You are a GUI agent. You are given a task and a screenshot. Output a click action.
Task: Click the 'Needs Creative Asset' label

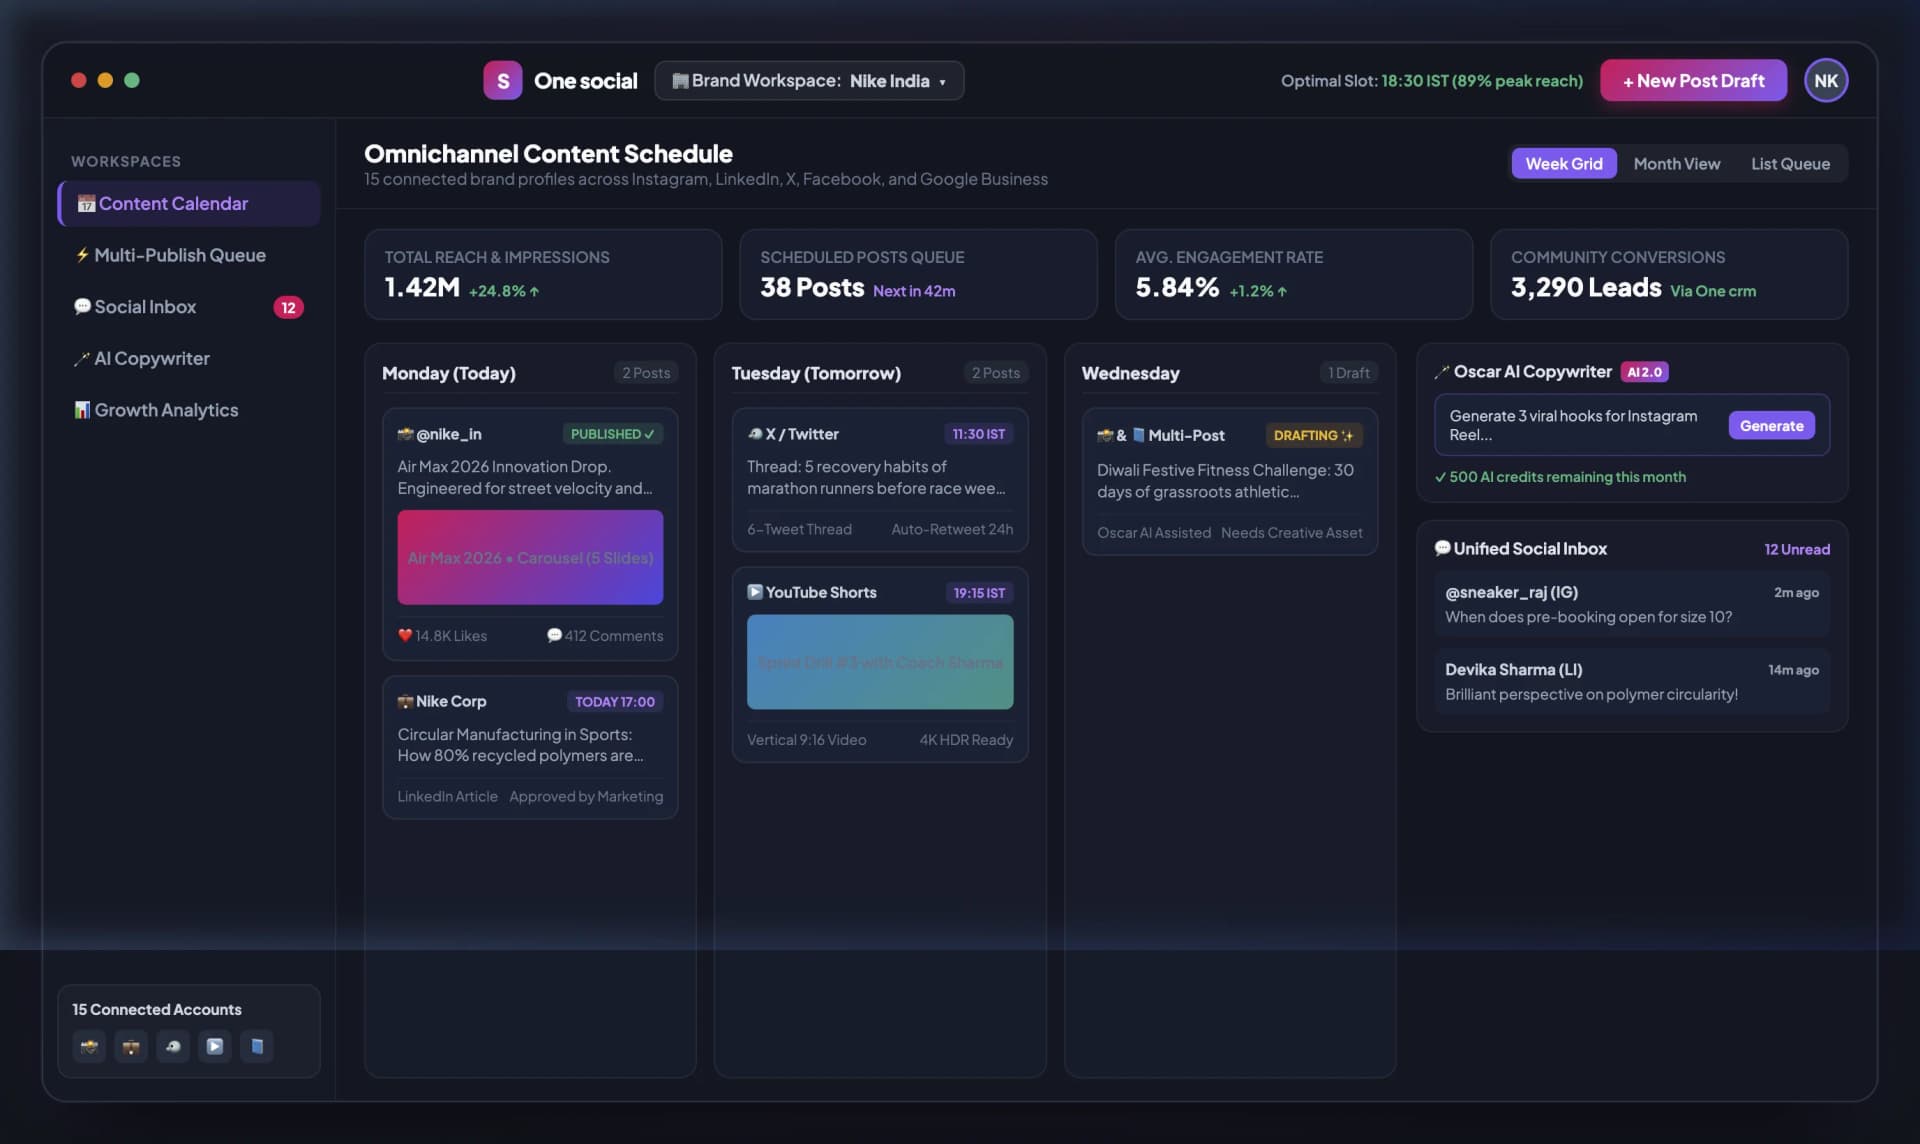[x=1291, y=533]
